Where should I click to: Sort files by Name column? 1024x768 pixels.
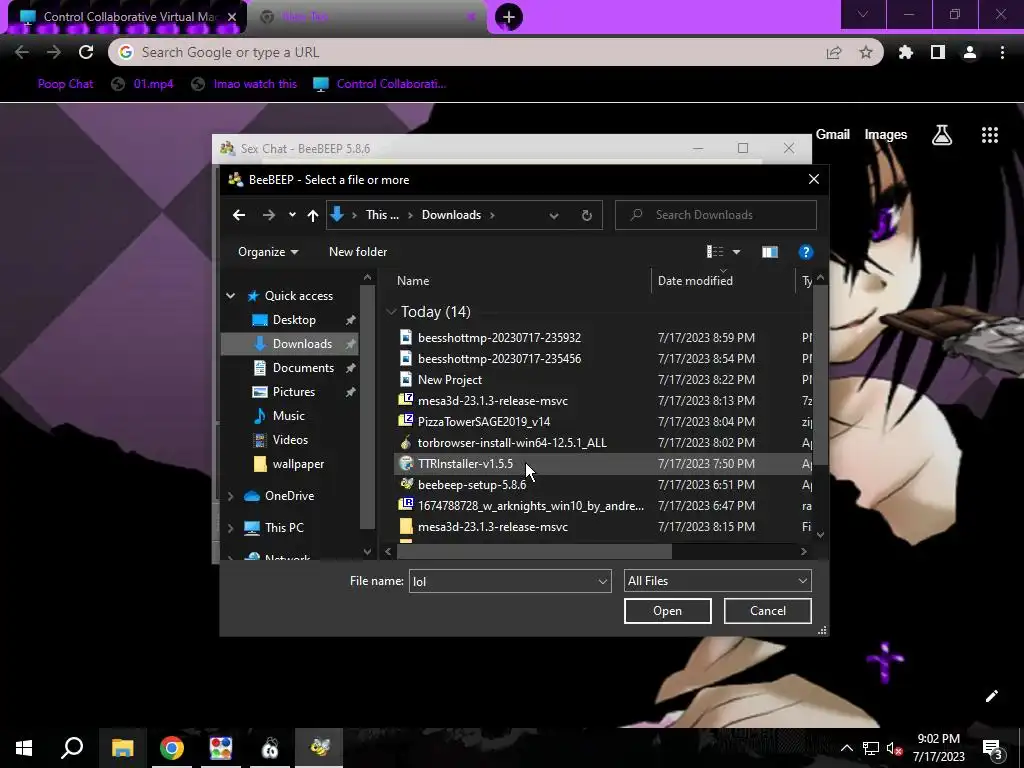pyautogui.click(x=413, y=281)
